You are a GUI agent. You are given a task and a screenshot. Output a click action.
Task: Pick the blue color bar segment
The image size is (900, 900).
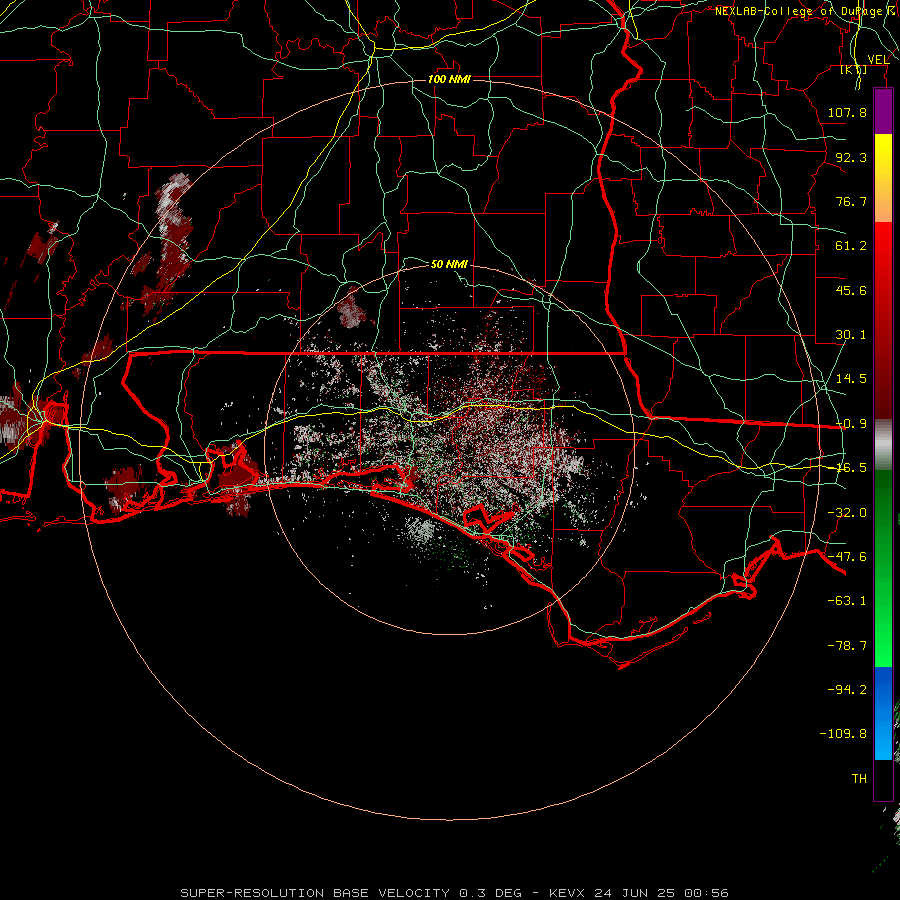pos(883,713)
